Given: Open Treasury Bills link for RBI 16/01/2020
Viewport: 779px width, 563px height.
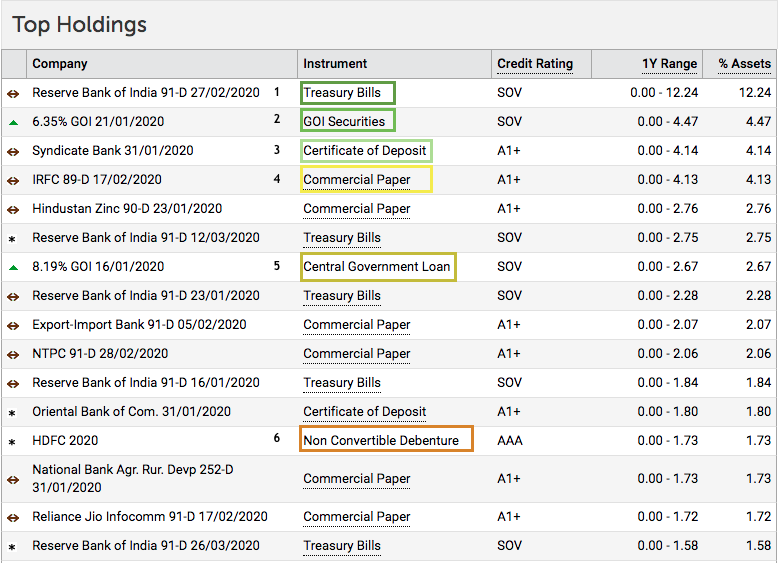Looking at the screenshot, I should click(342, 383).
